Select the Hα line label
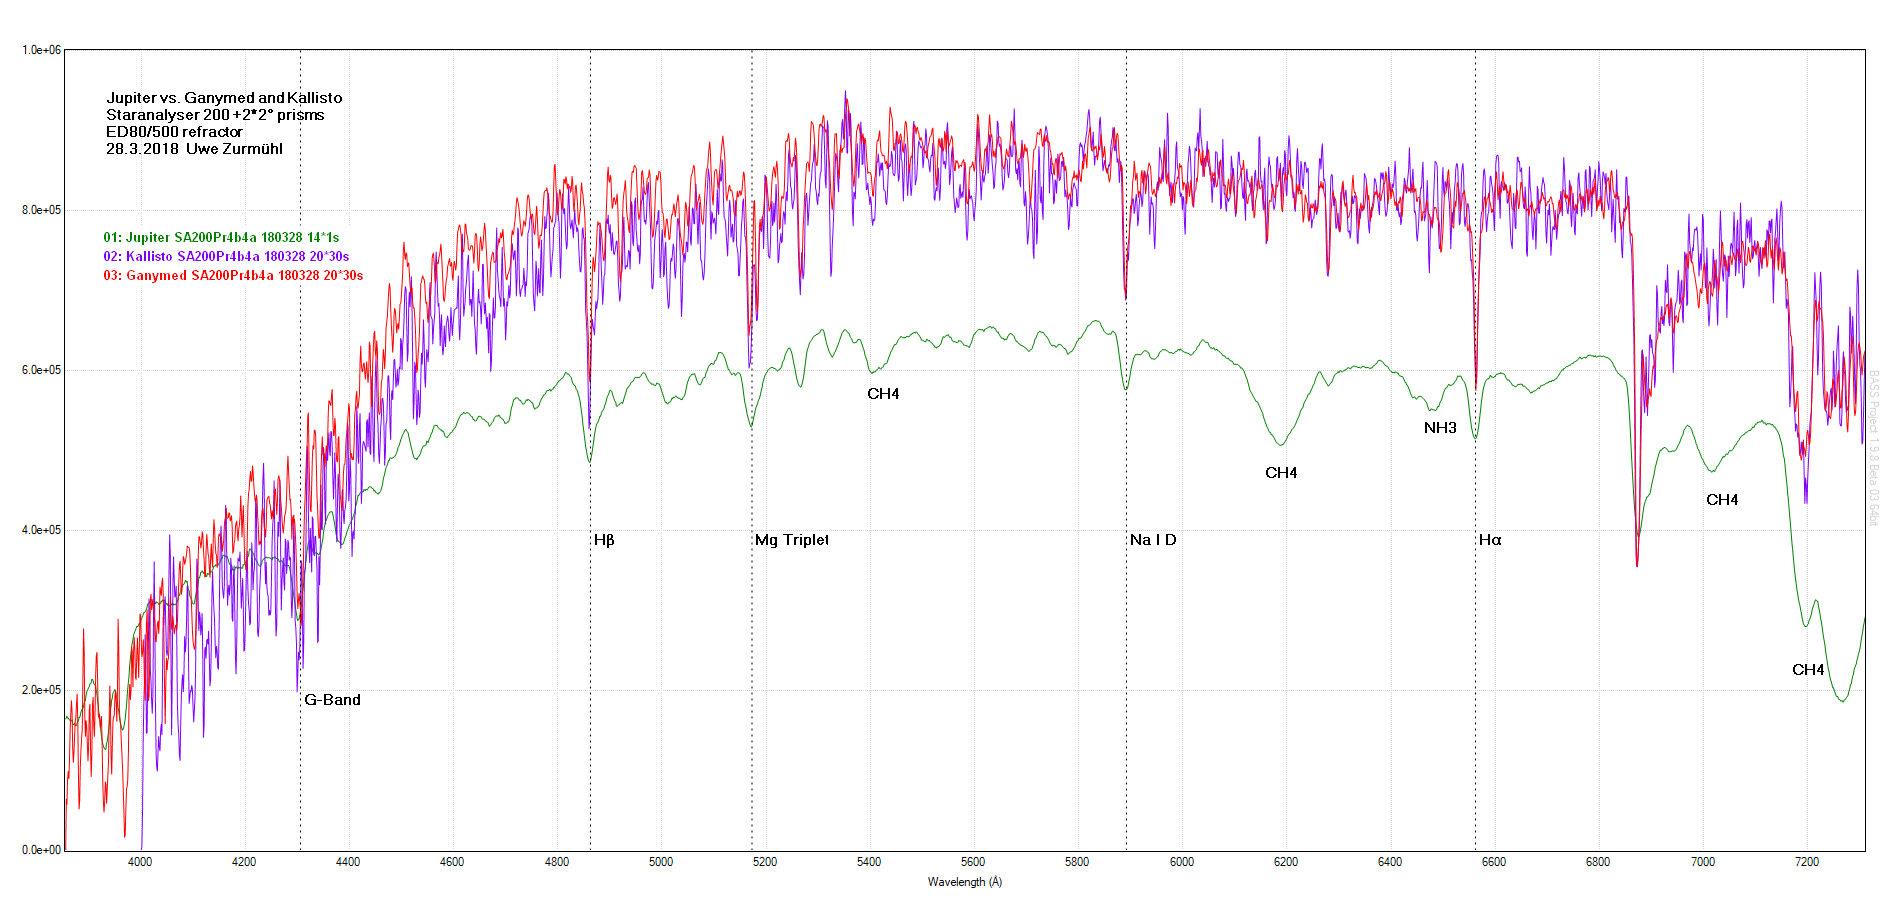 click(x=1490, y=540)
